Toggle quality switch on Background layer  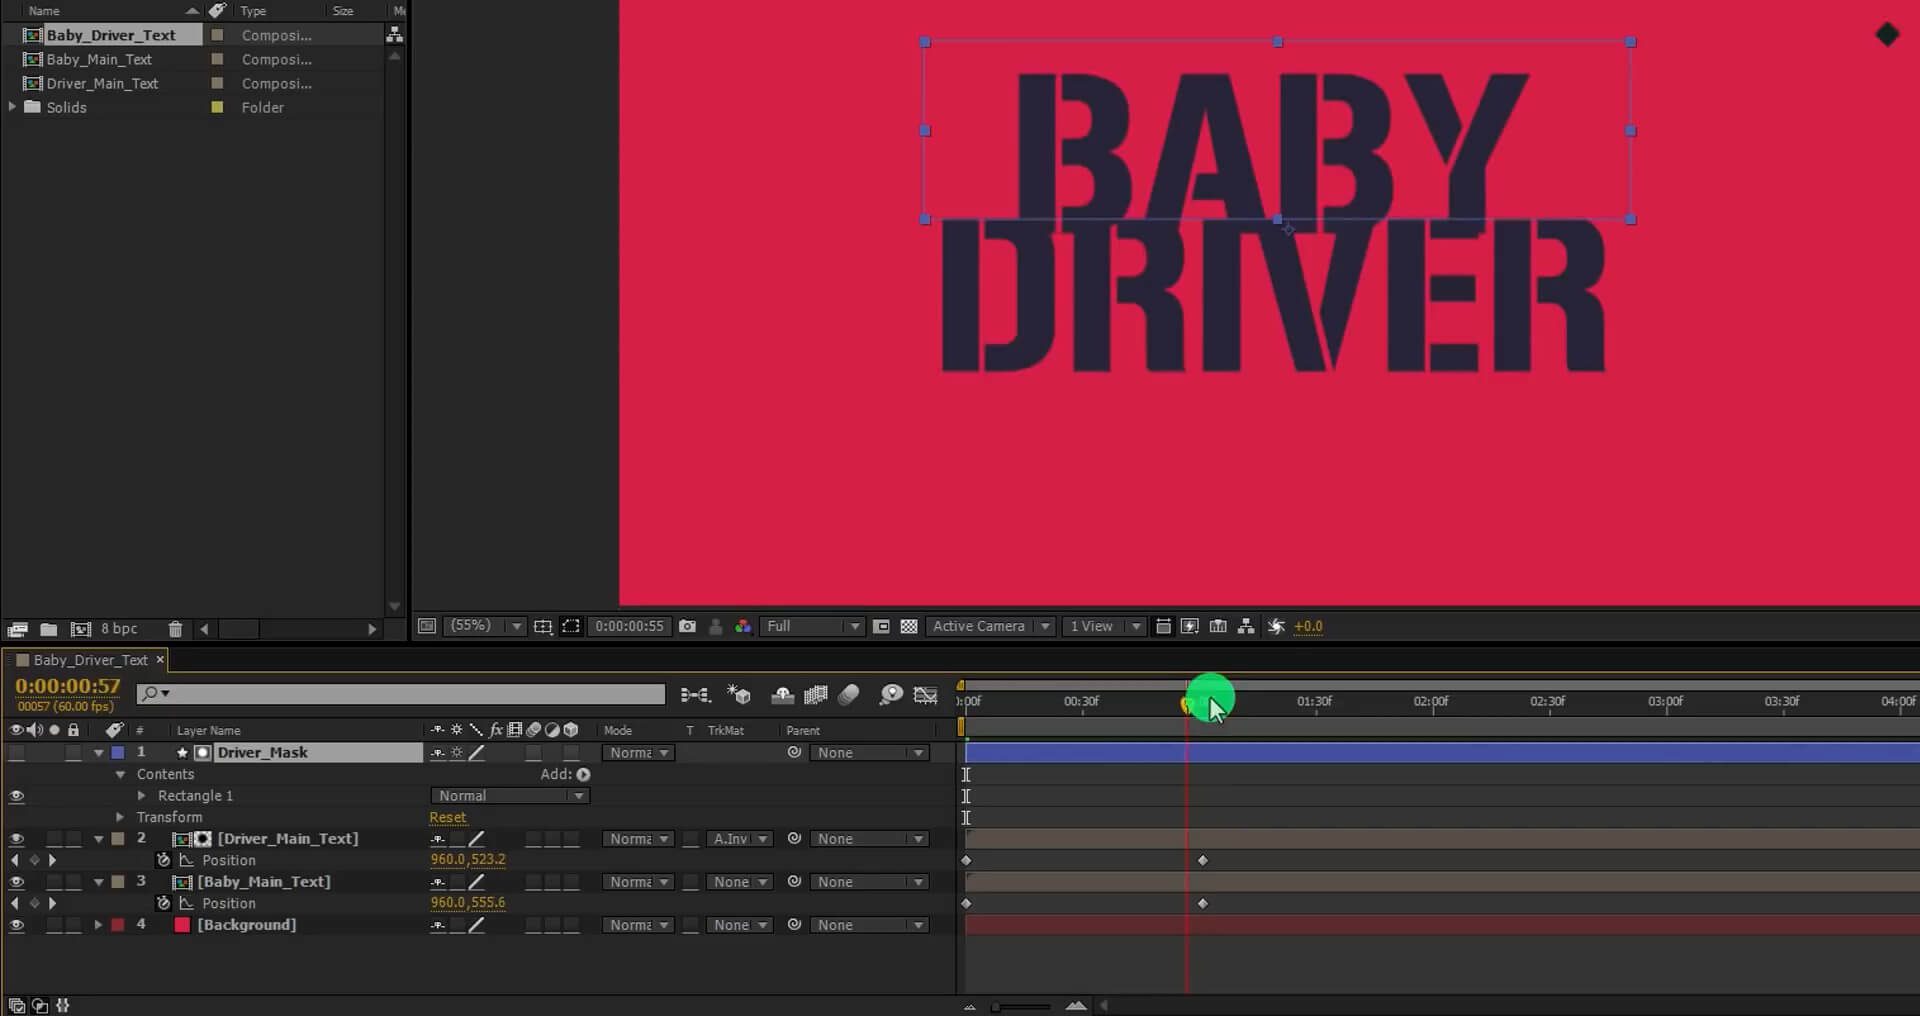[477, 925]
